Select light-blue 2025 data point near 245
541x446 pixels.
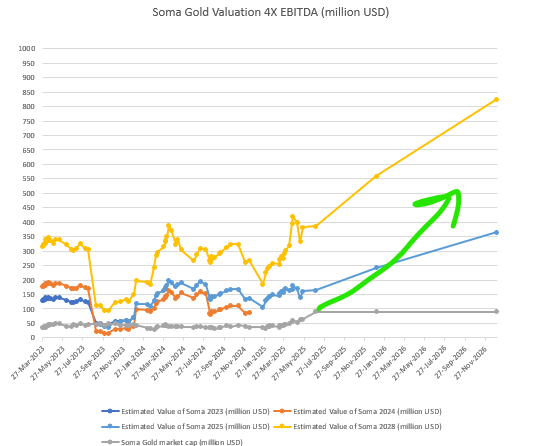click(376, 267)
